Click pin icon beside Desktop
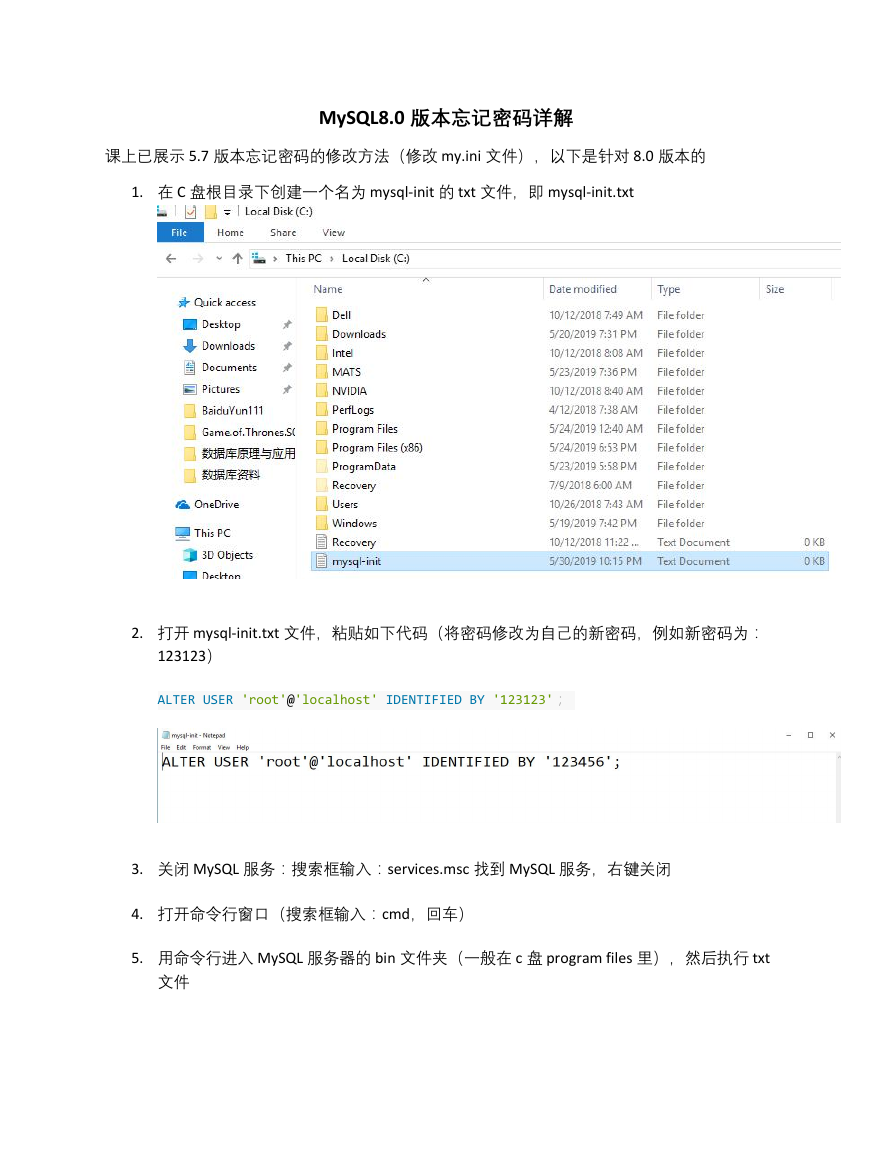Viewport: 893px width, 1155px height. tap(287, 324)
